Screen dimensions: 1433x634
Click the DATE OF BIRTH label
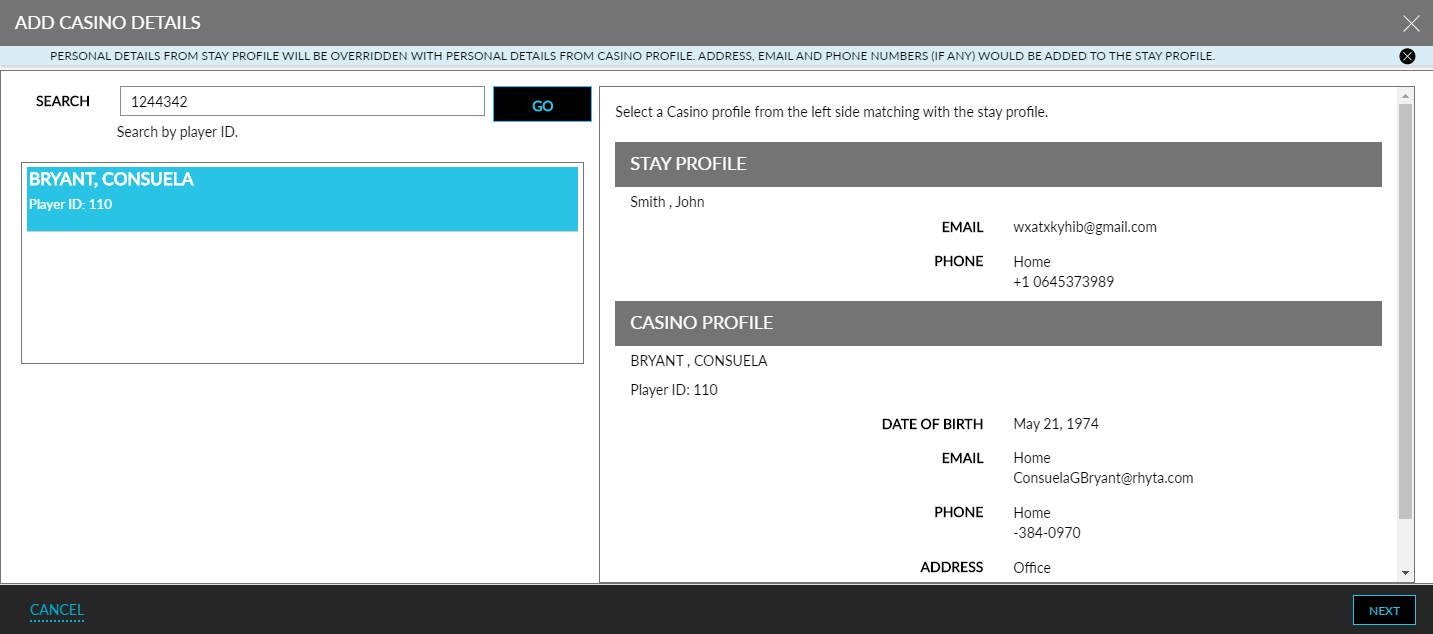[932, 424]
